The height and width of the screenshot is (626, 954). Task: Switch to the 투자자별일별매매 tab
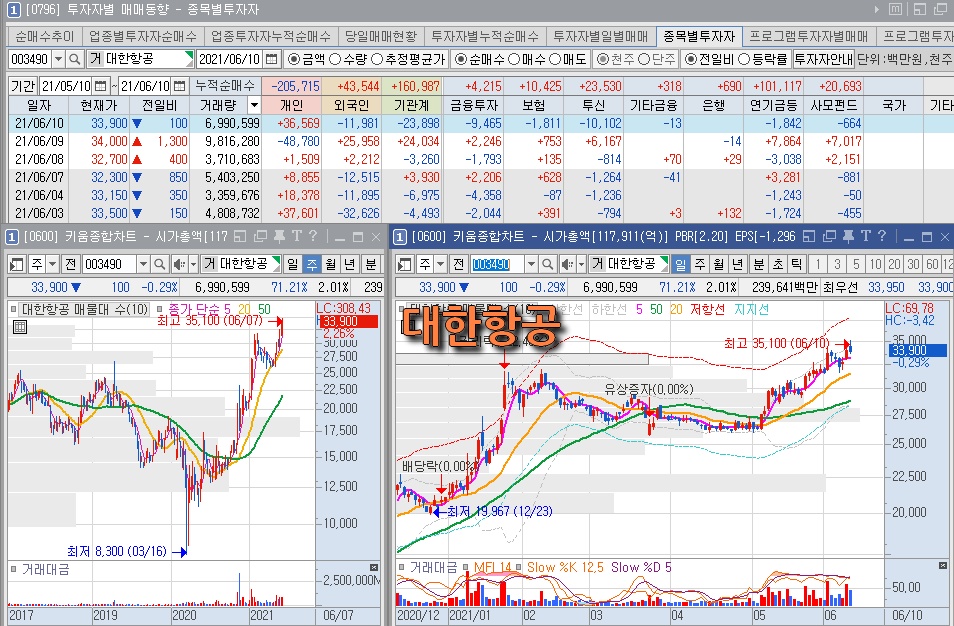pyautogui.click(x=601, y=37)
